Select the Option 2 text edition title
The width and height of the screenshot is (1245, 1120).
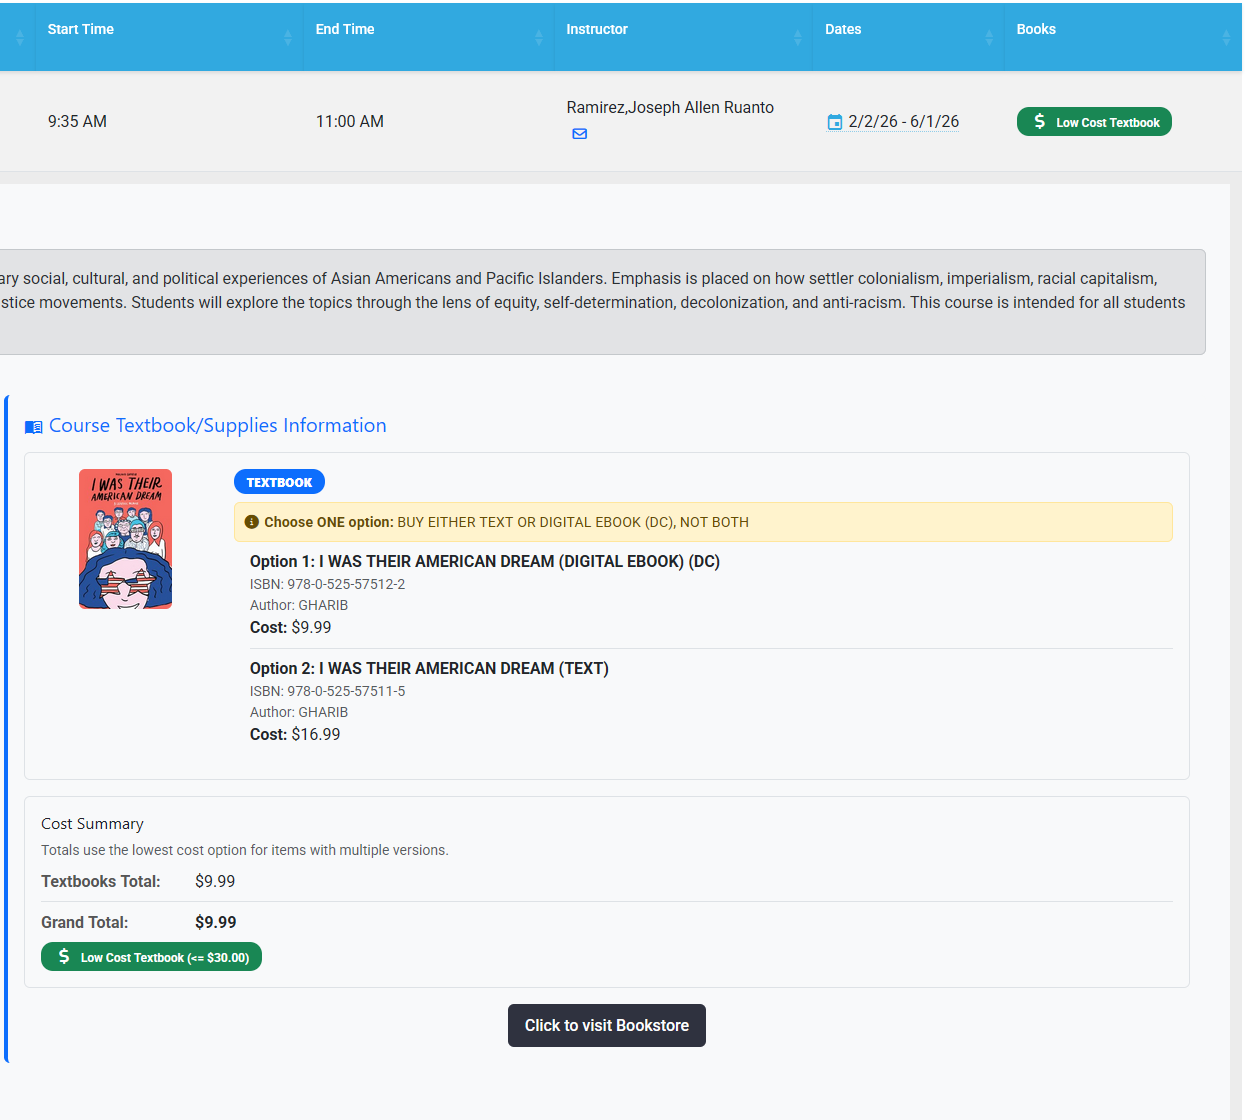429,669
